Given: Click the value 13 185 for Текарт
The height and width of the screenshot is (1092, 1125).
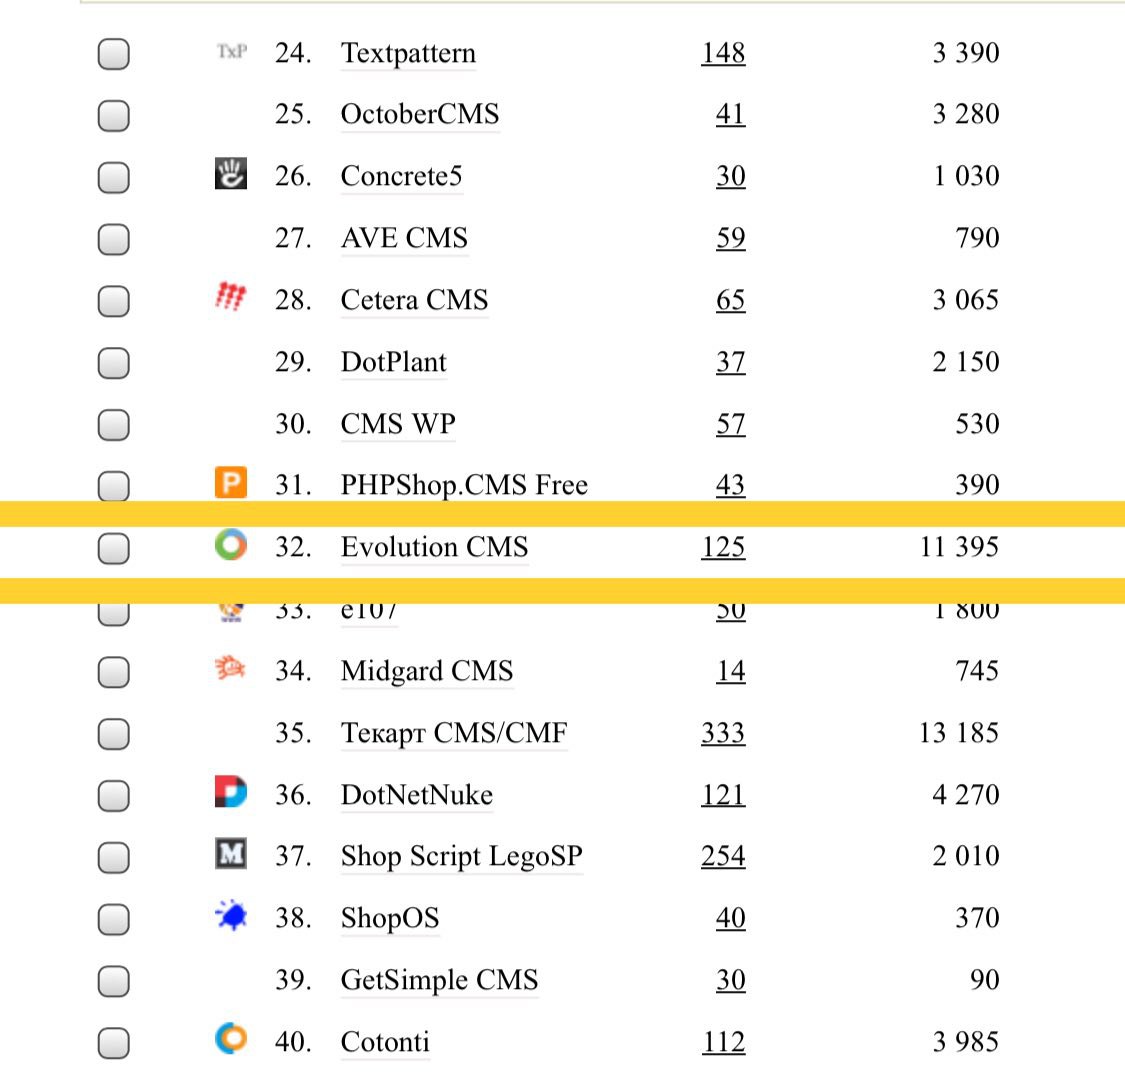Looking at the screenshot, I should point(959,733).
